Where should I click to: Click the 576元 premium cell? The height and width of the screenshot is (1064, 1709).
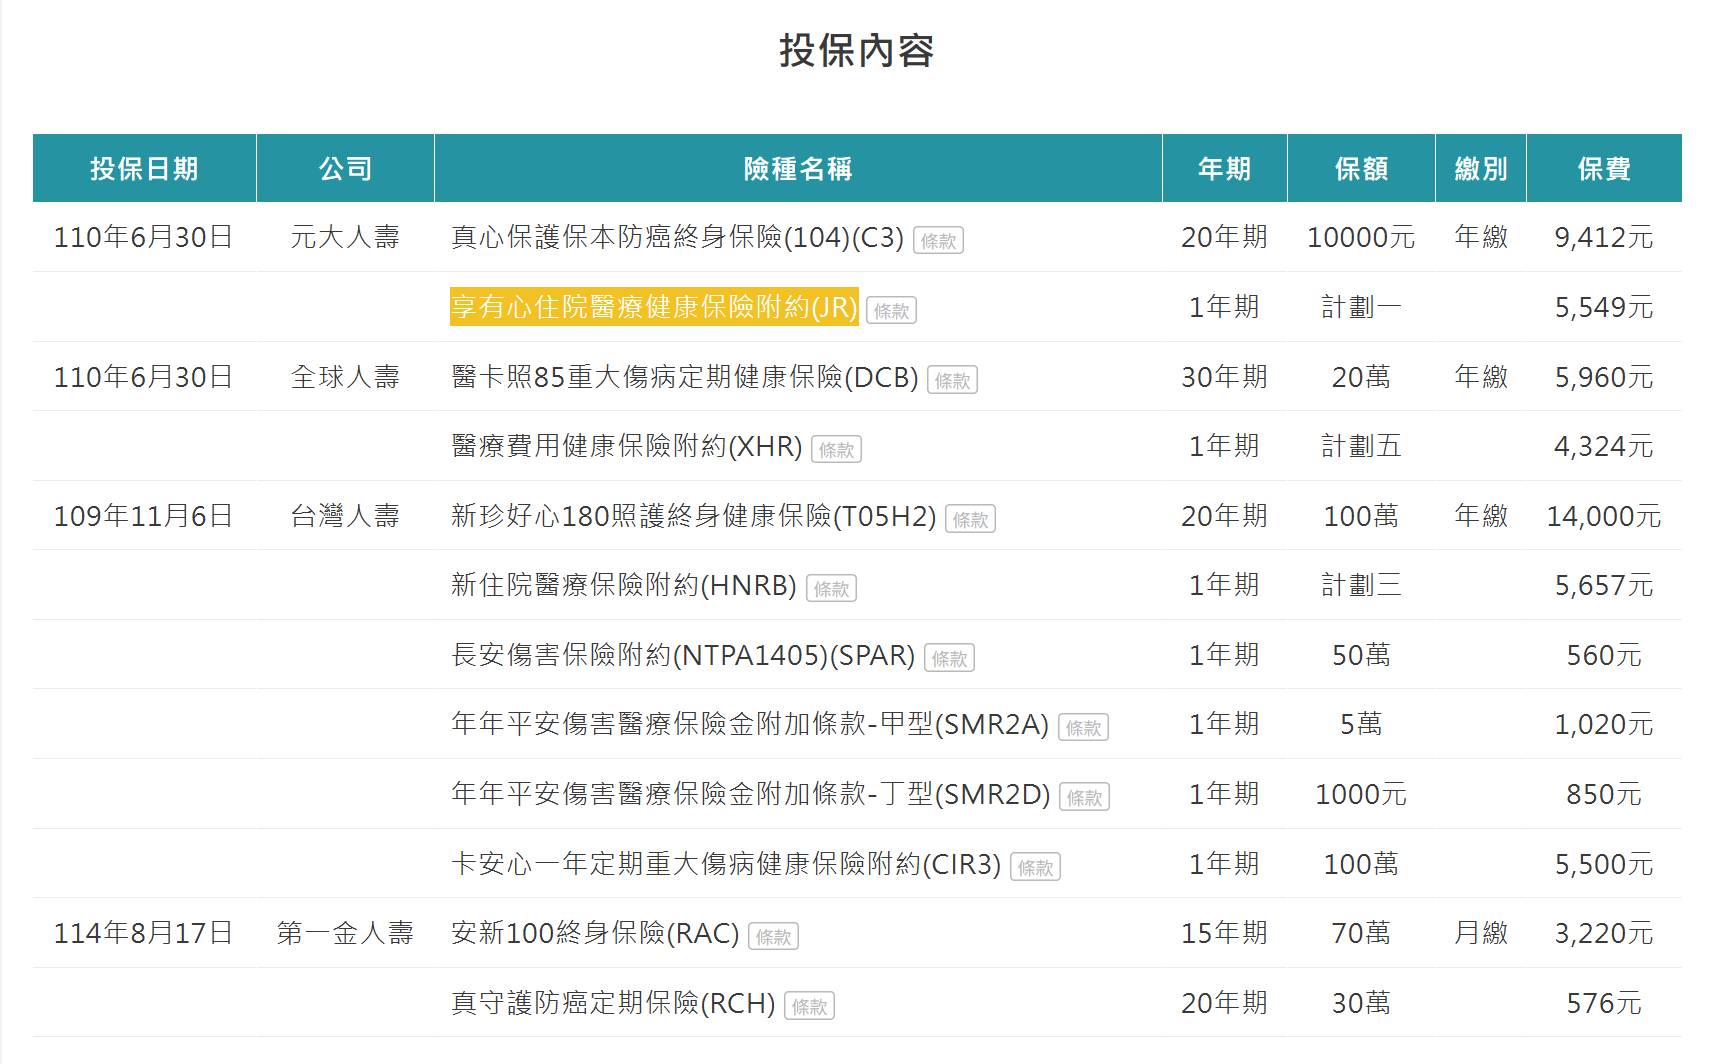pyautogui.click(x=1604, y=1003)
